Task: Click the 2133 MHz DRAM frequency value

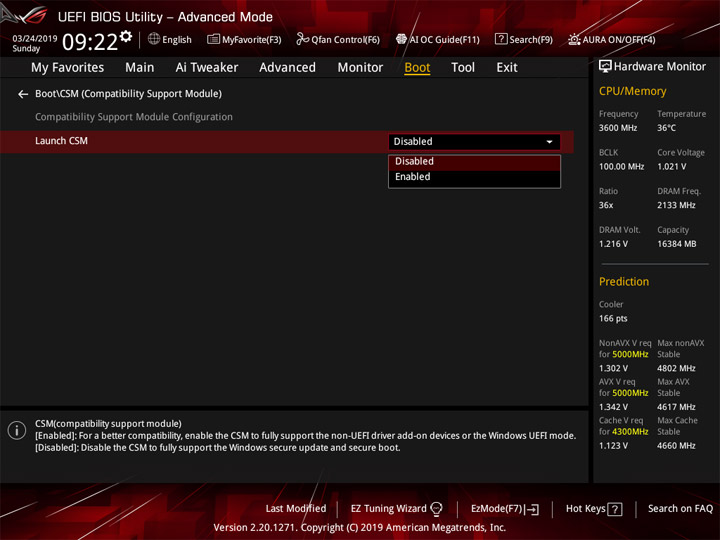Action: (676, 205)
